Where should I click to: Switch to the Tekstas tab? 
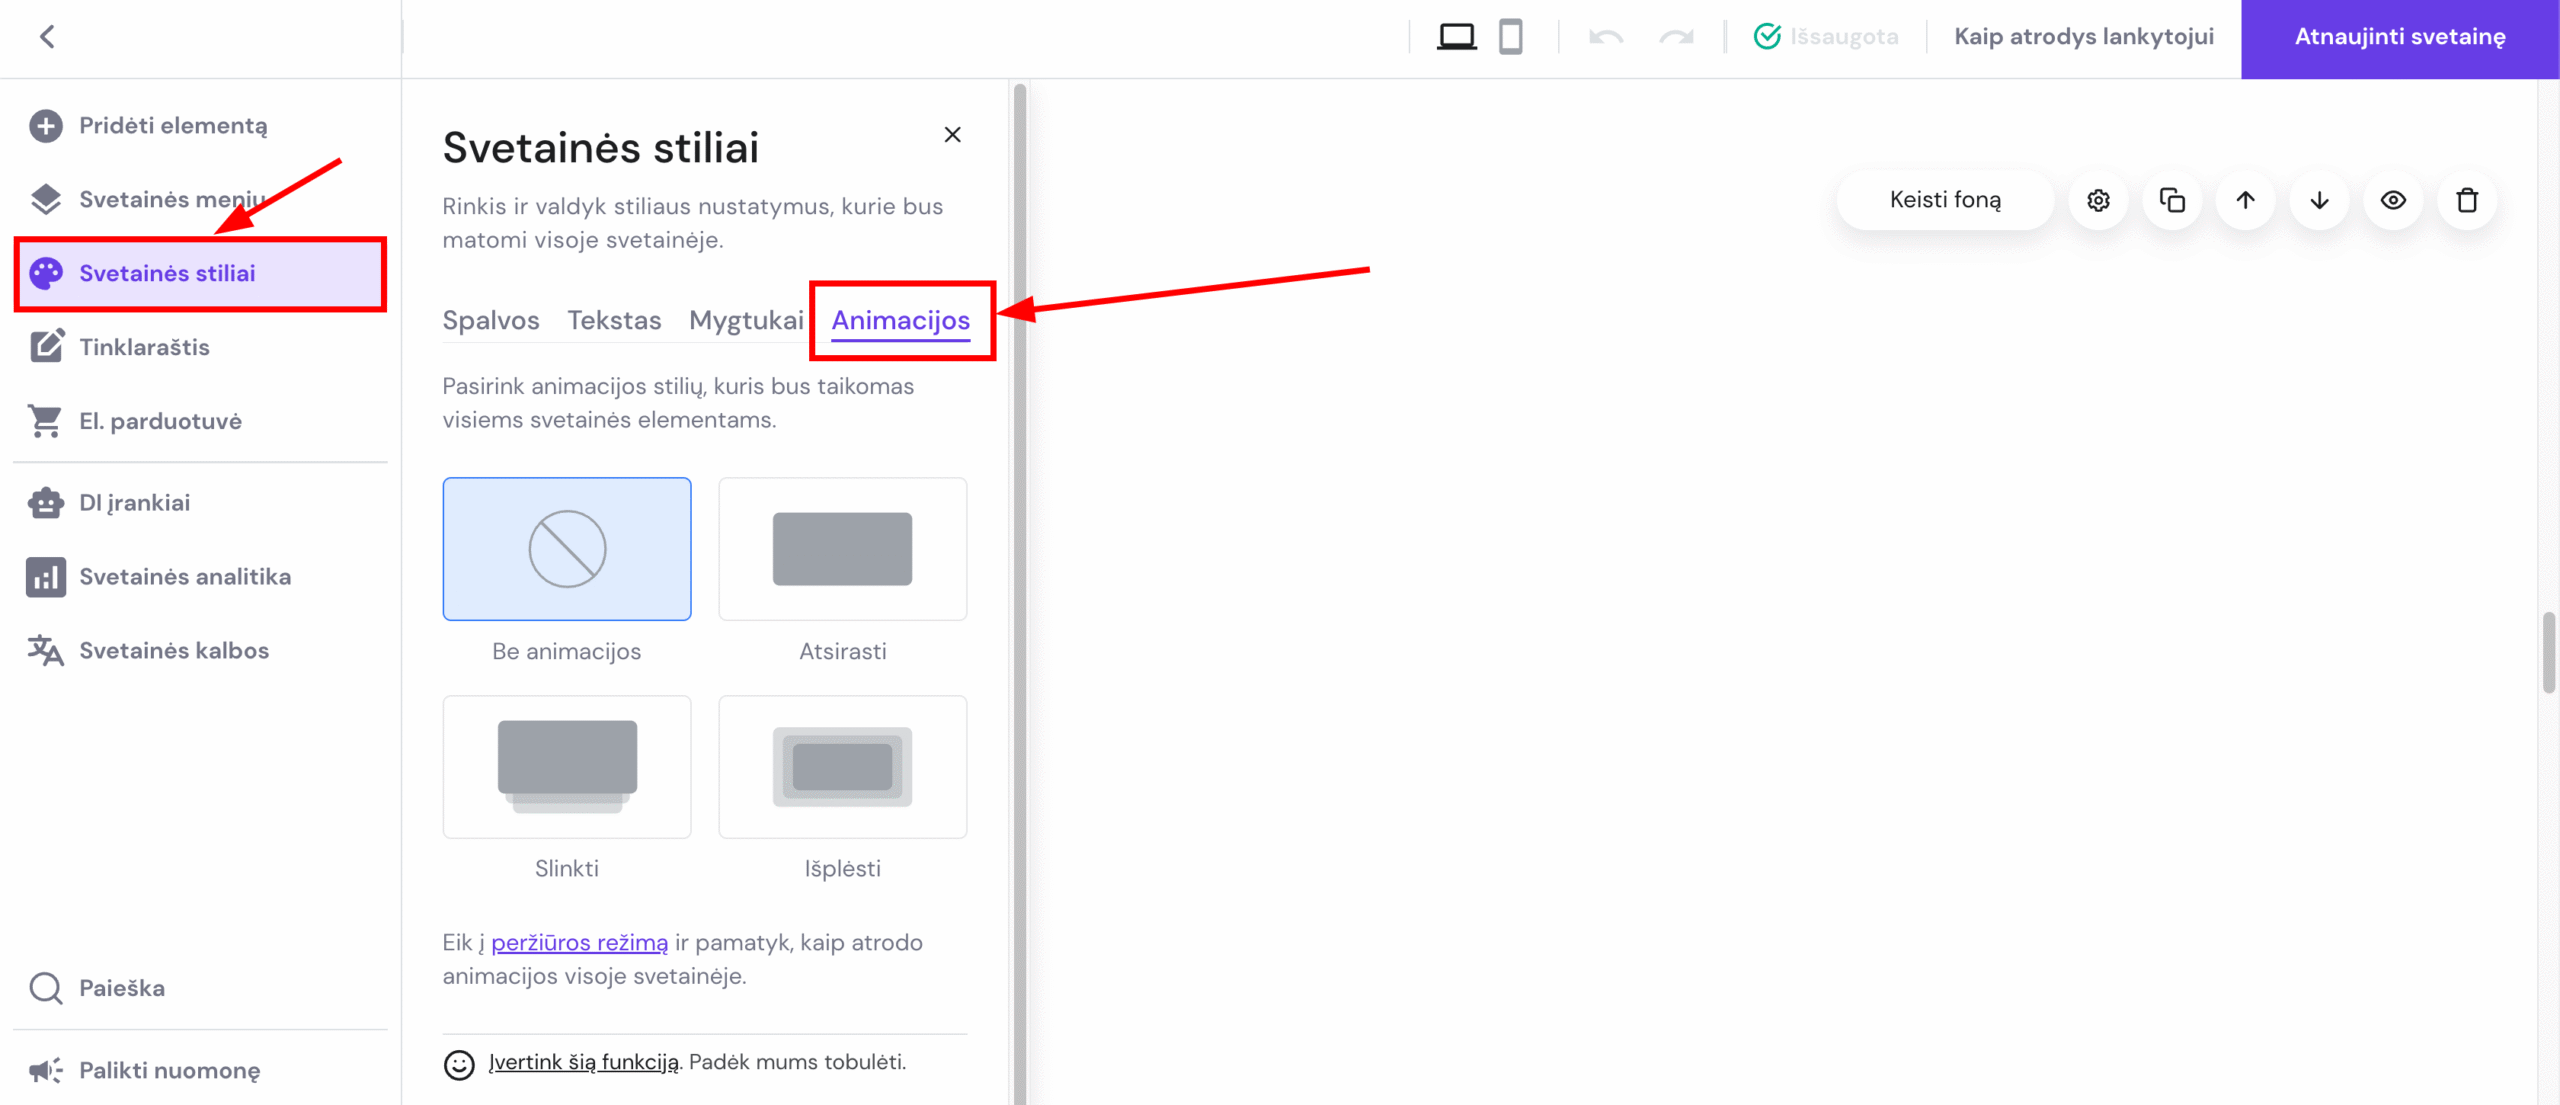tap(614, 320)
